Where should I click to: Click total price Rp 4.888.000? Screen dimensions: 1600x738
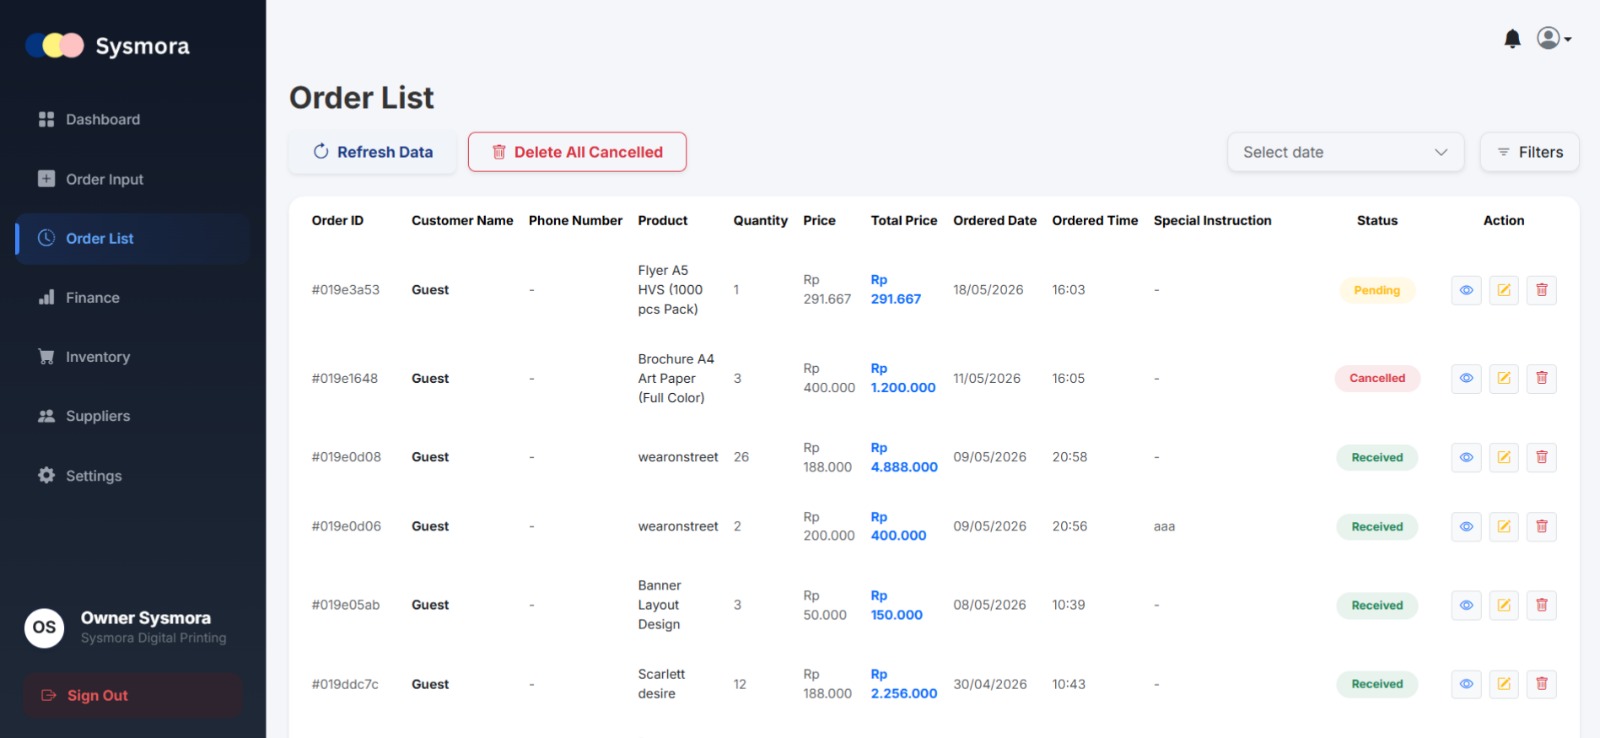(x=904, y=457)
